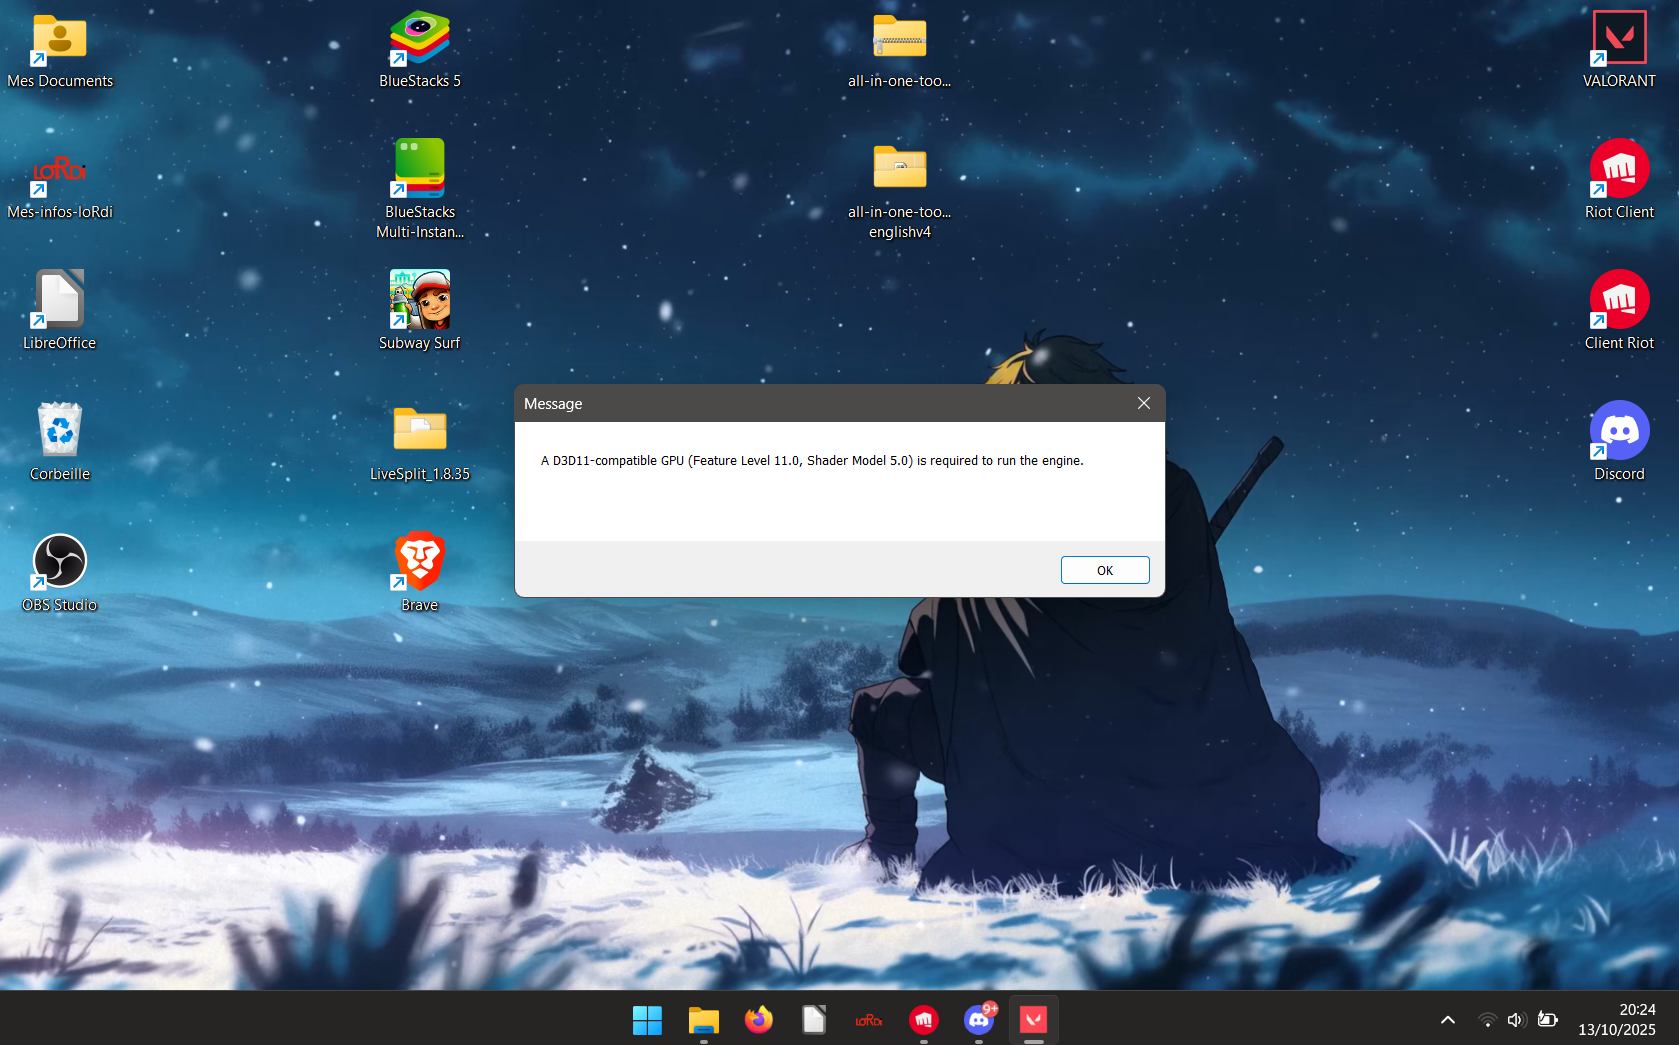The width and height of the screenshot is (1679, 1045).
Task: Select the LiveSplit_1.8.35 folder on desktop
Action: point(420,441)
